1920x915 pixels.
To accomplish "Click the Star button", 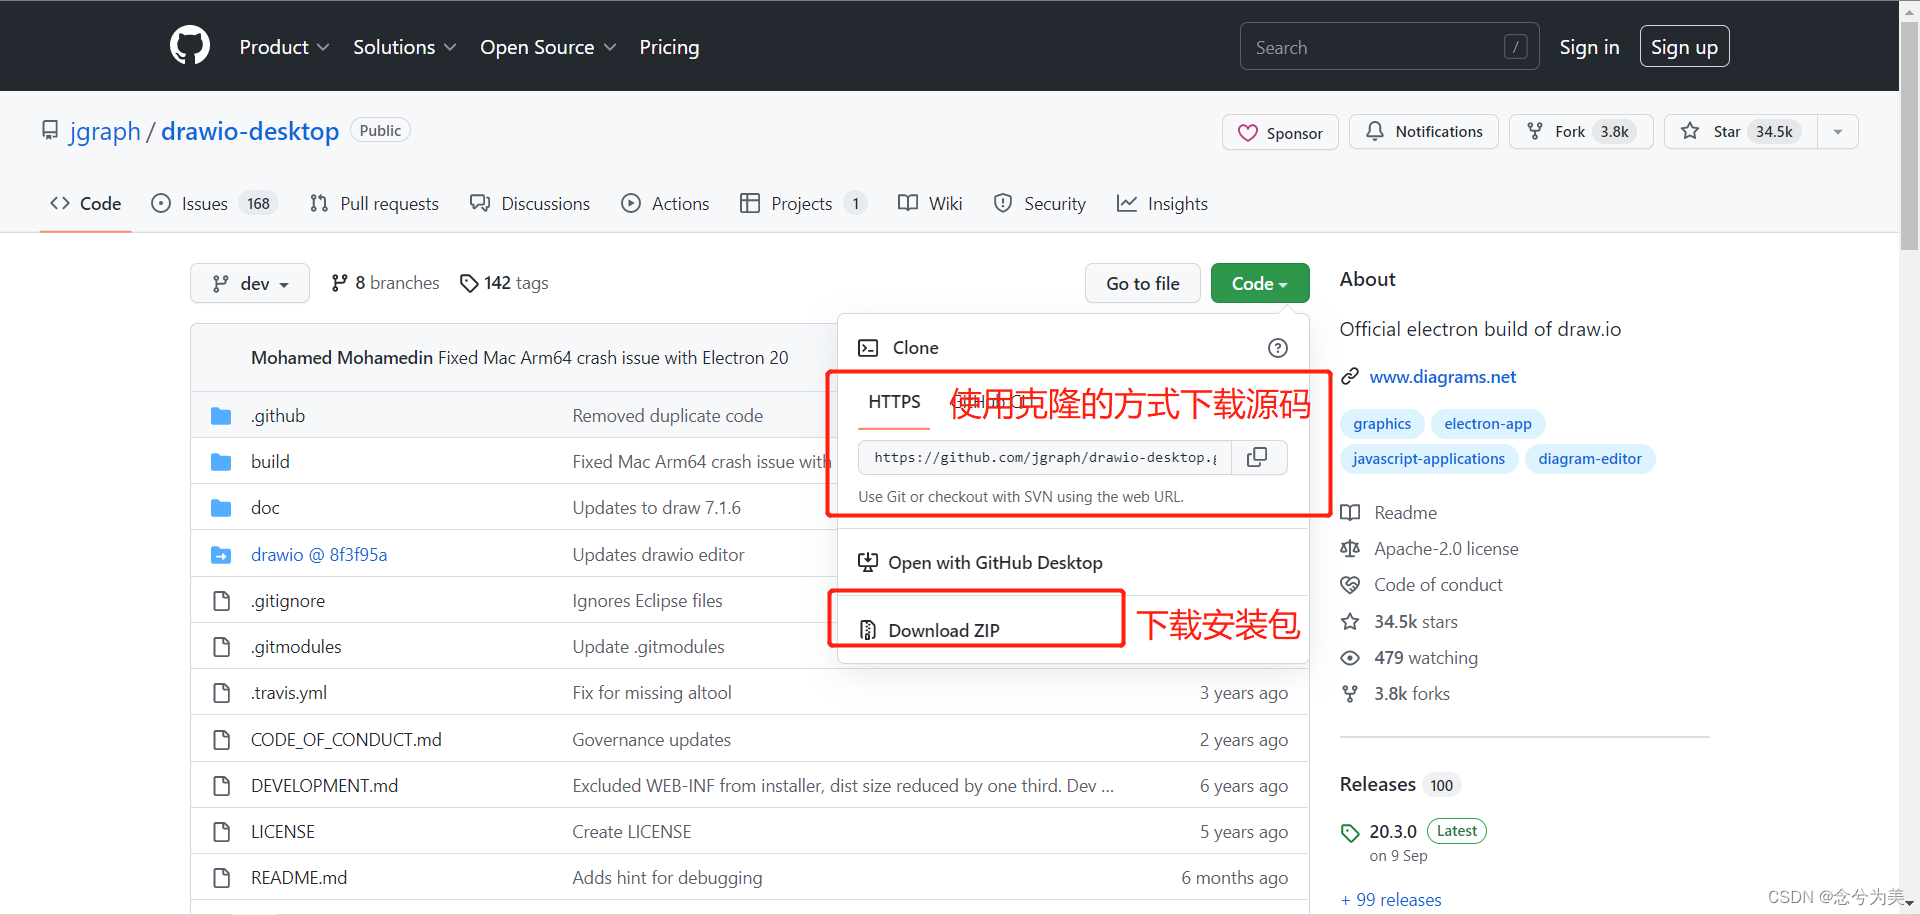I will (x=1741, y=132).
